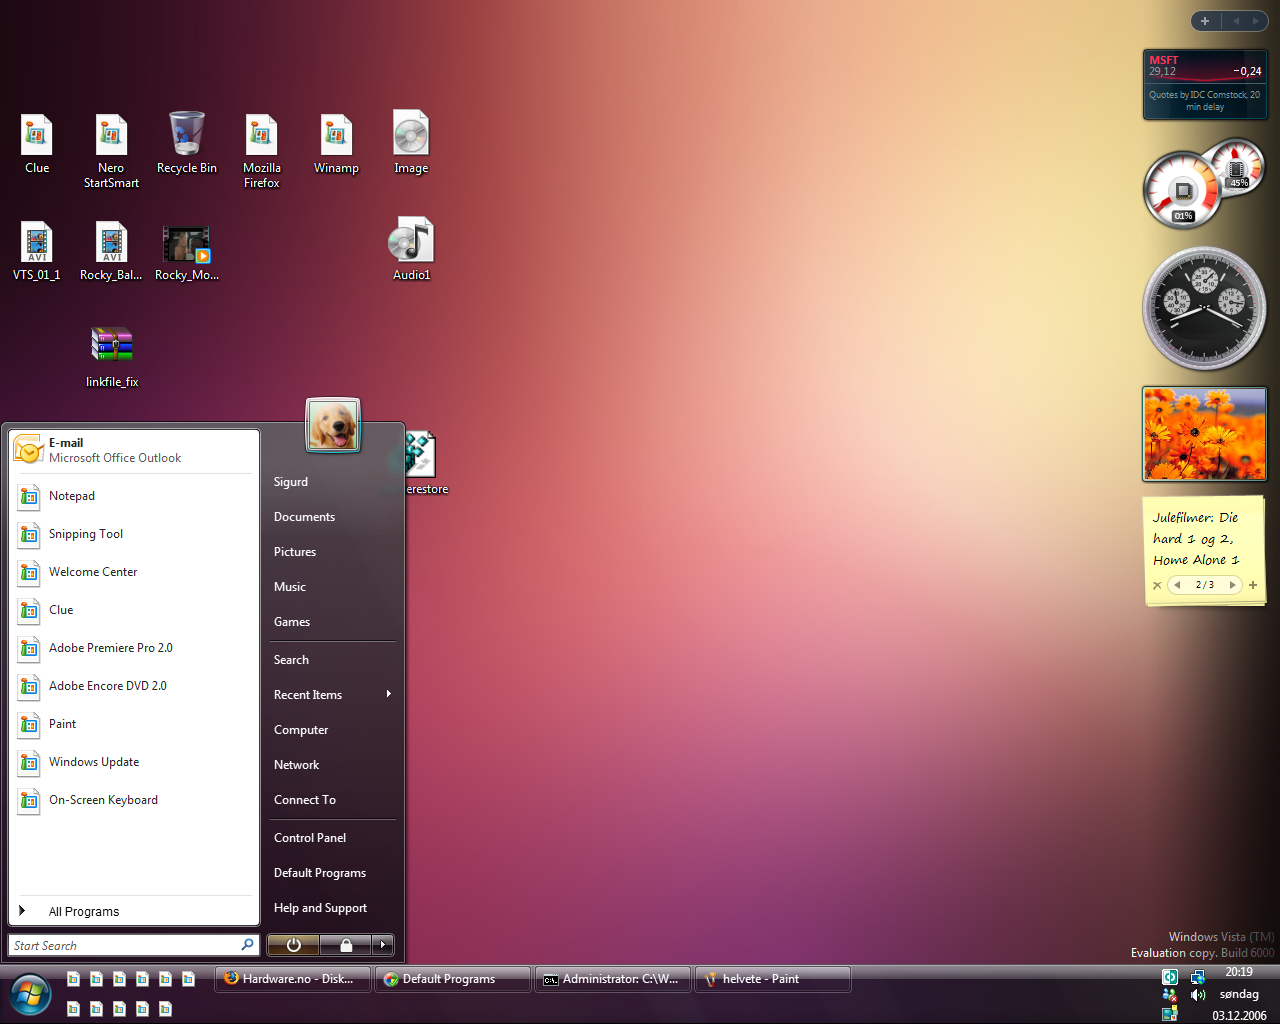Screen dimensions: 1280x1024
Task: Open Help and Support
Action: point(332,908)
